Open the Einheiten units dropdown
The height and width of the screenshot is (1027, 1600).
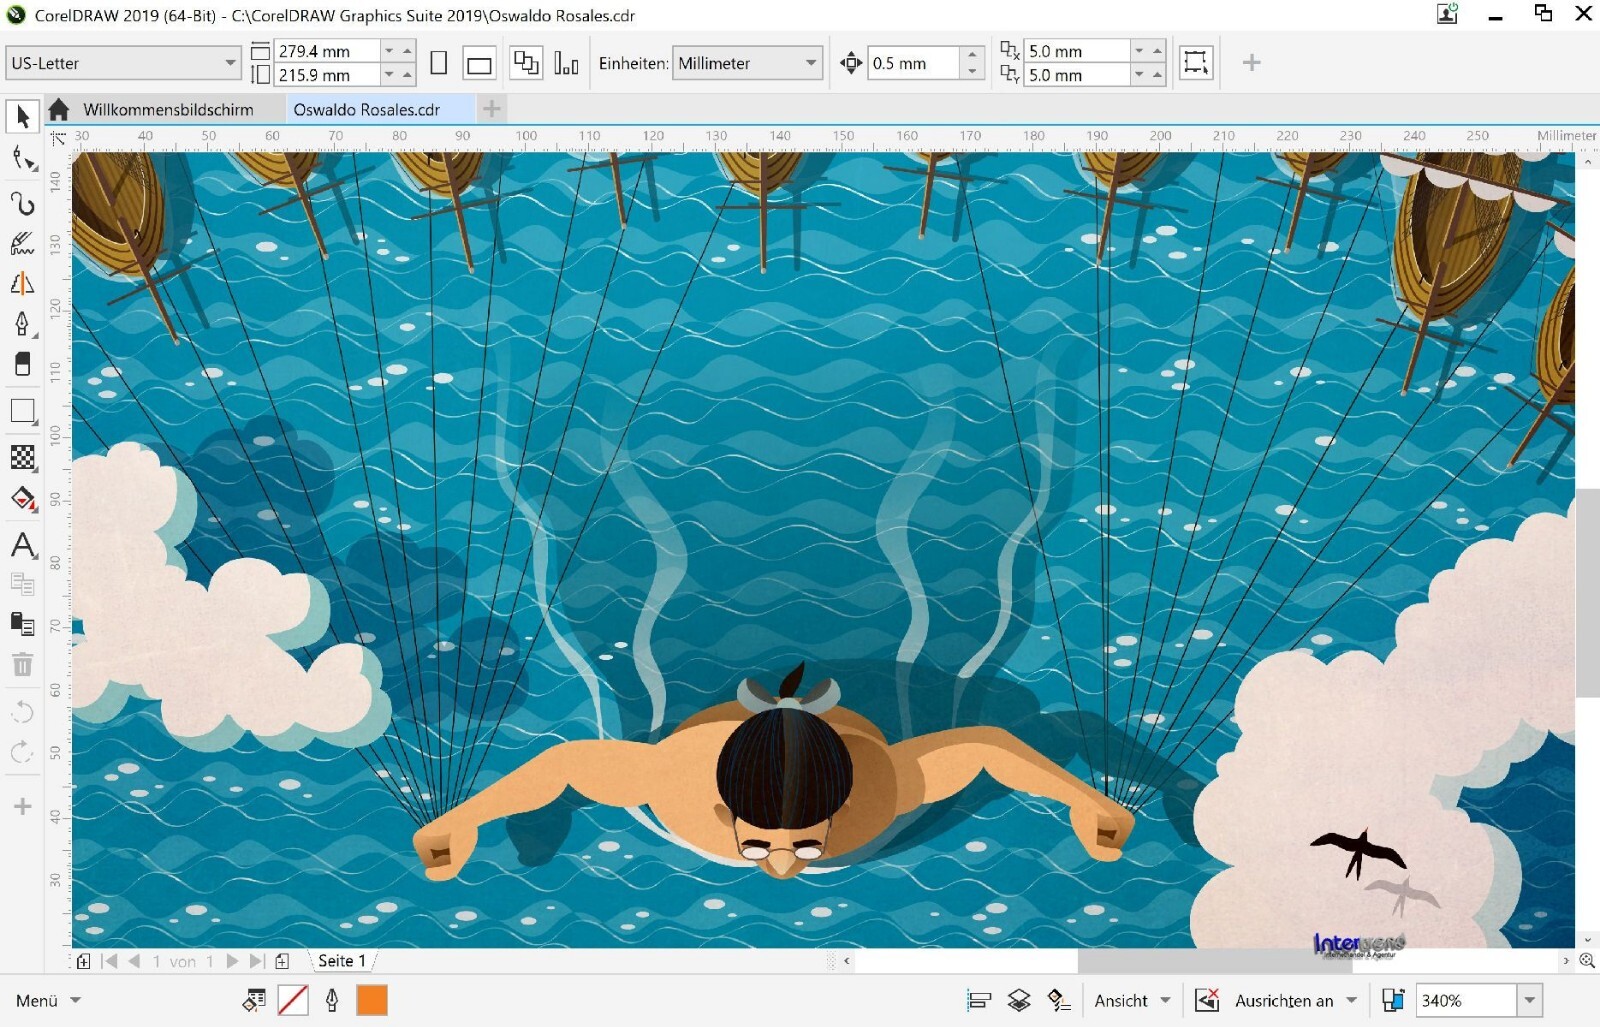747,62
